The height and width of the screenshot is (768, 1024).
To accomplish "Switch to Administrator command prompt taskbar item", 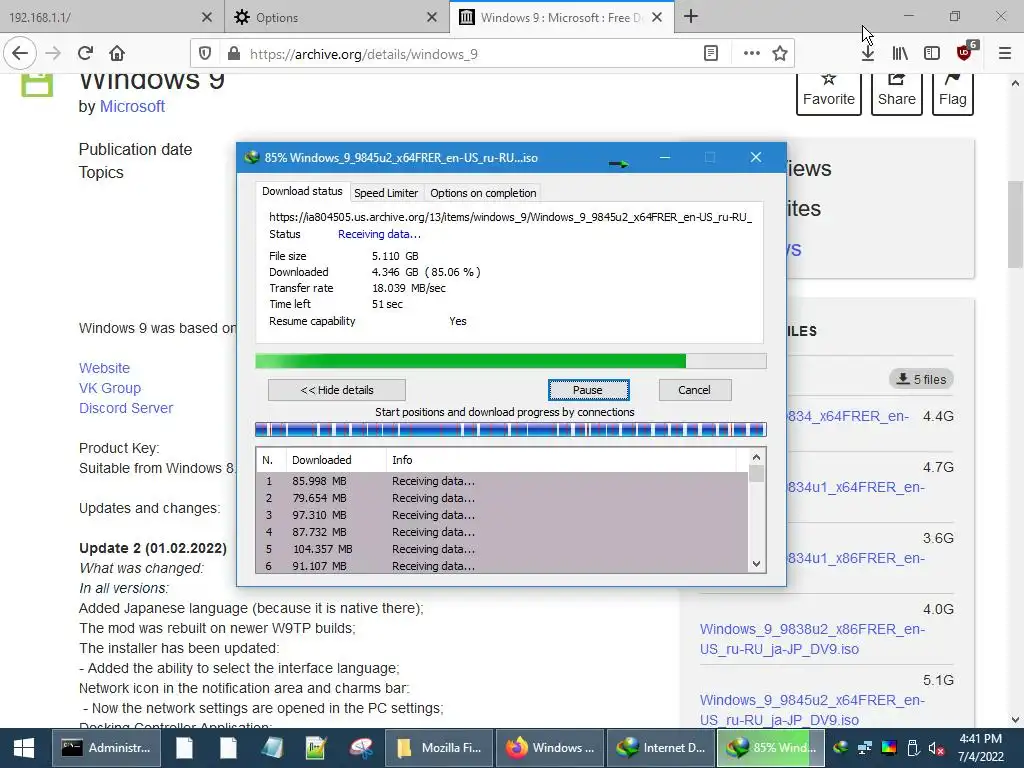I will (104, 748).
